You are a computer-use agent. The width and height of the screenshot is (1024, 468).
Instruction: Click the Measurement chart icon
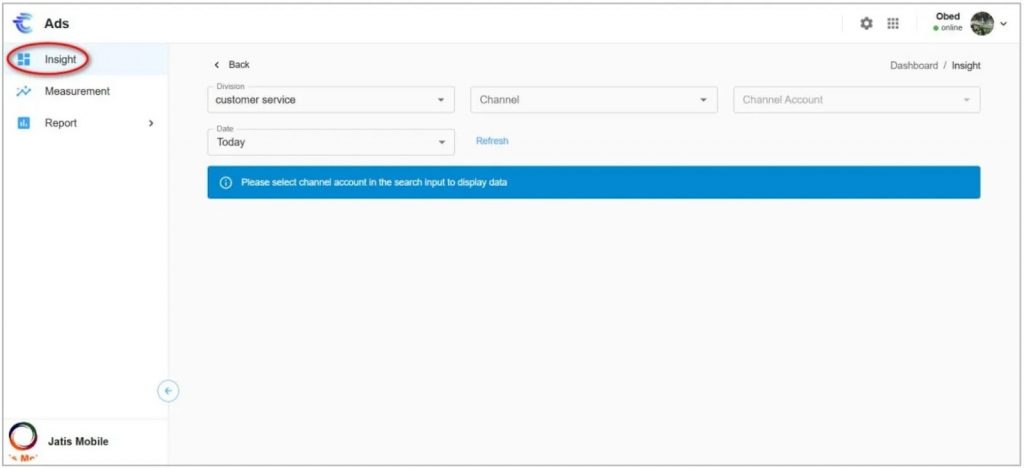point(25,91)
